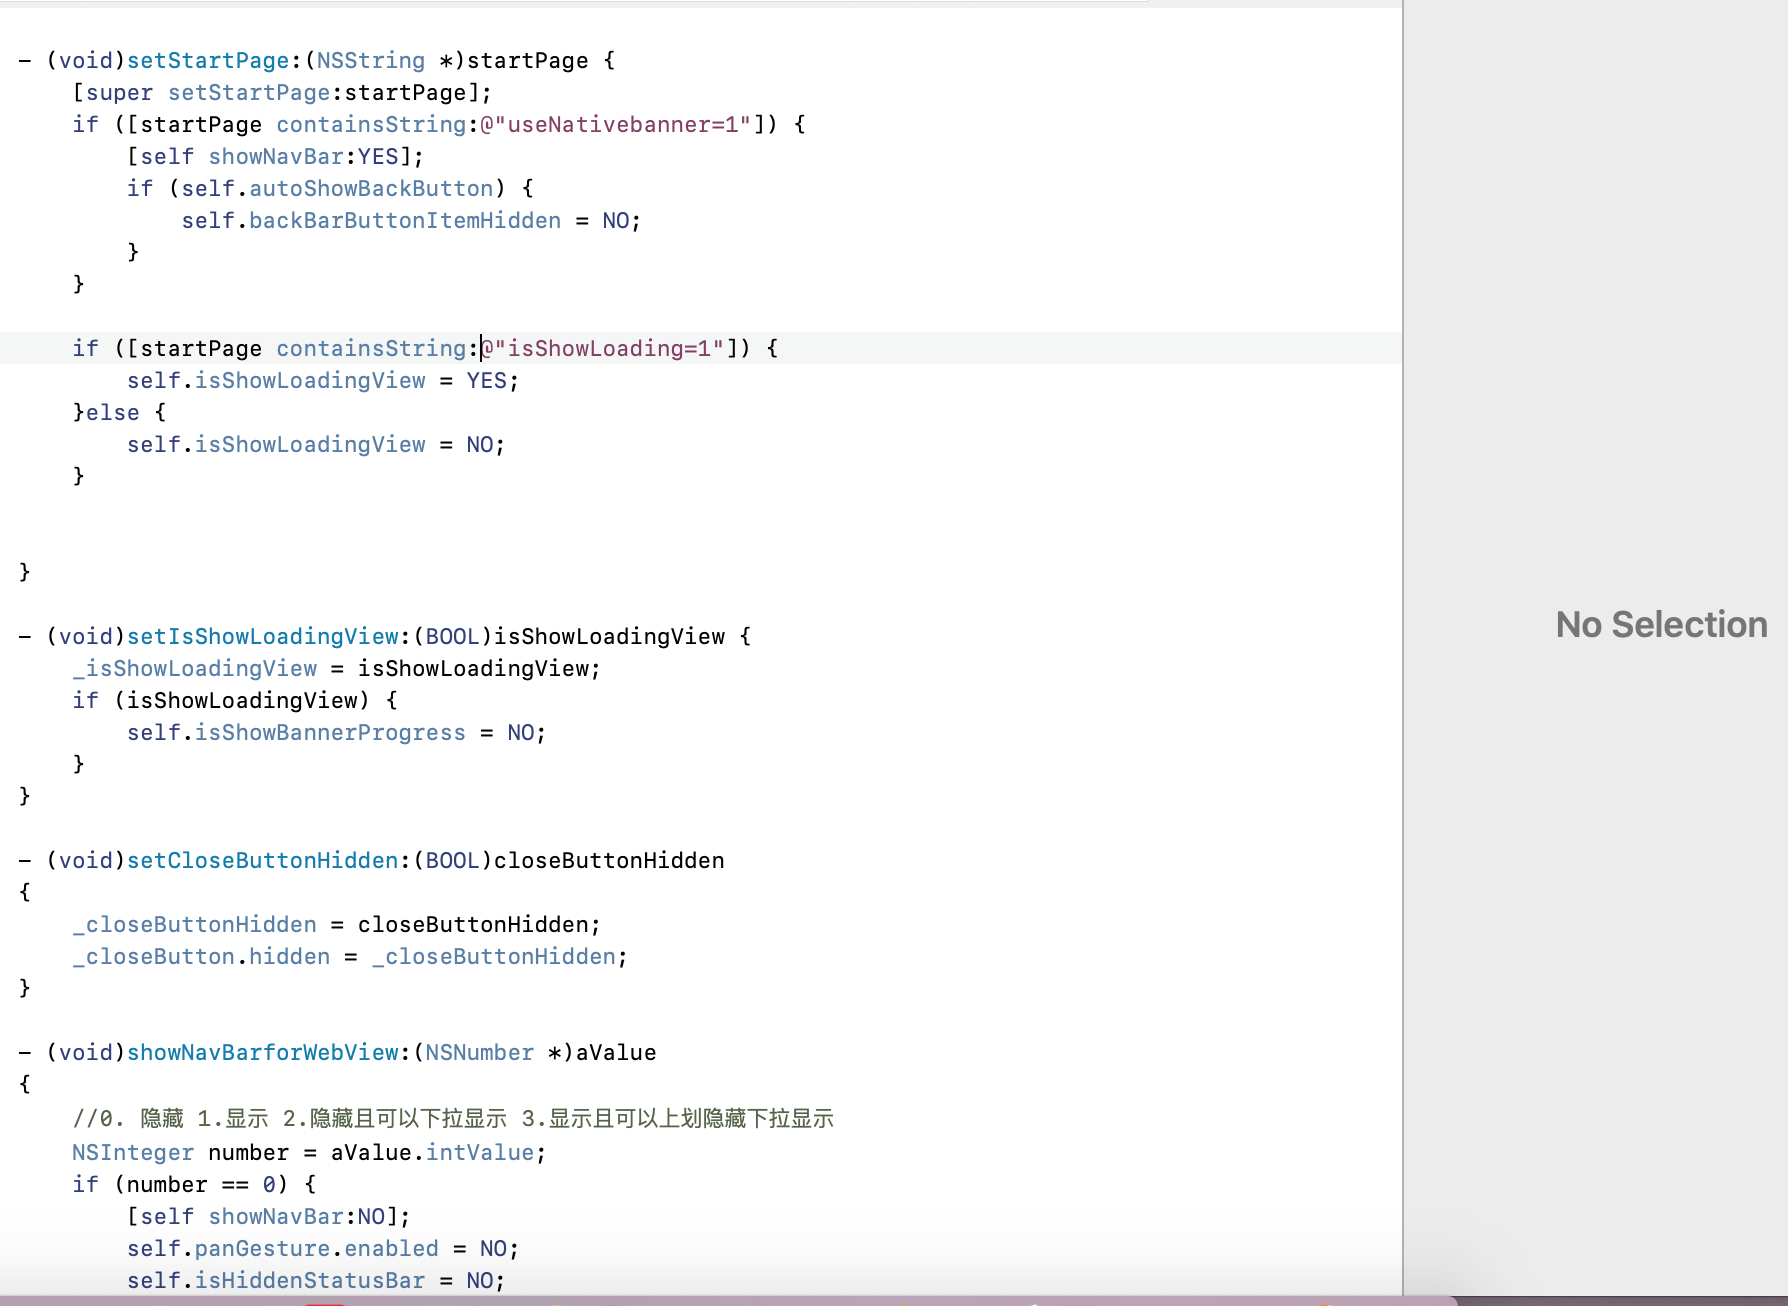This screenshot has height=1306, width=1788.
Task: Click the string literal useNativebanner=1
Action: coord(615,124)
